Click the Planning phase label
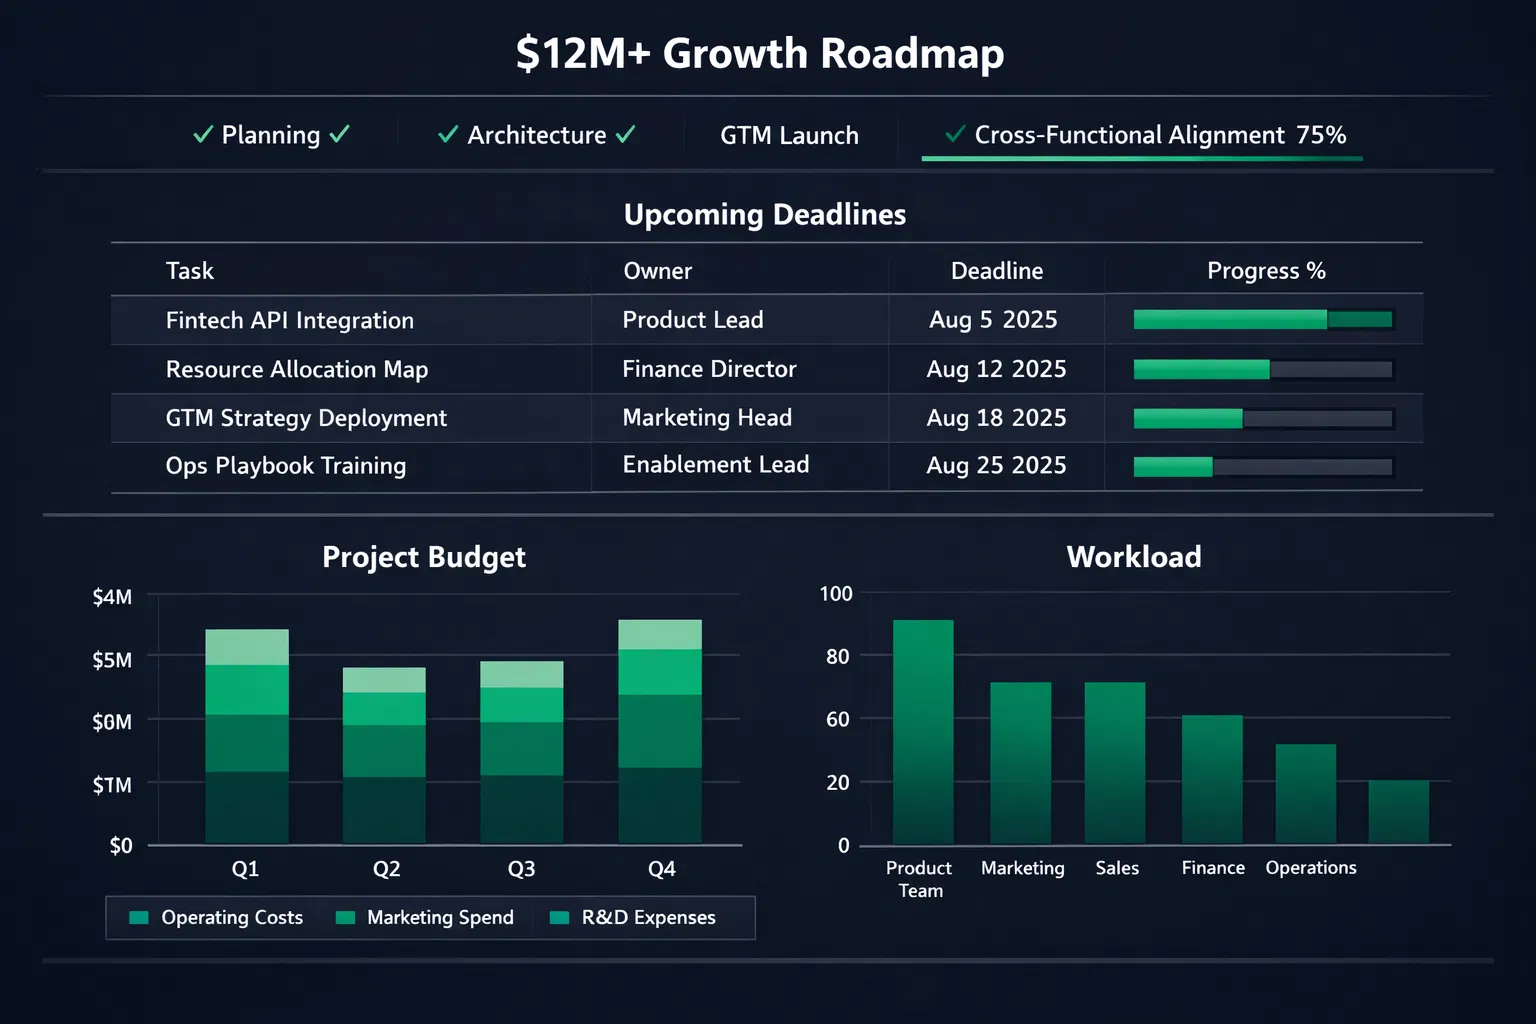 click(270, 134)
